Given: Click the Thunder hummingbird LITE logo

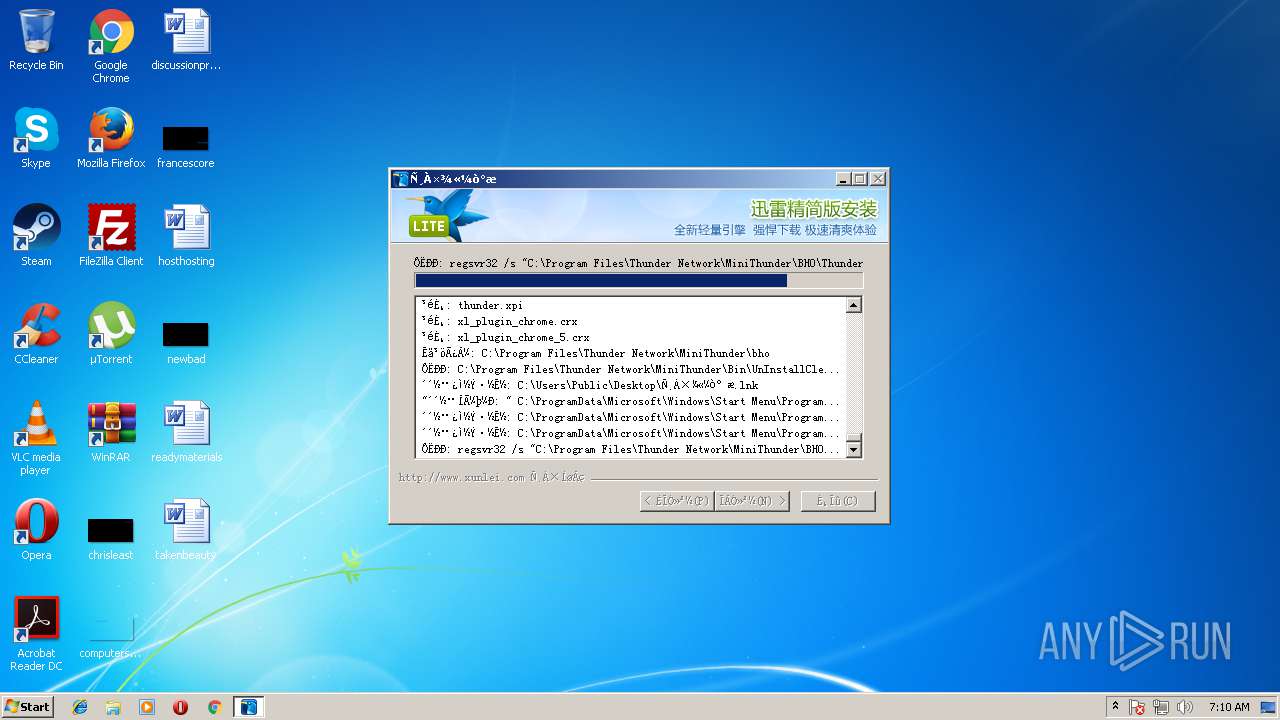Looking at the screenshot, I should click(447, 215).
